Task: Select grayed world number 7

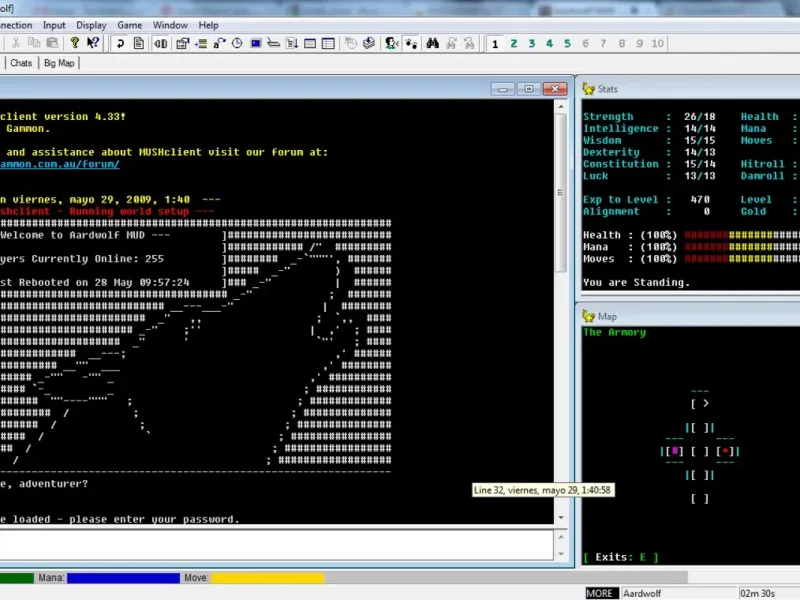Action: pyautogui.click(x=603, y=44)
